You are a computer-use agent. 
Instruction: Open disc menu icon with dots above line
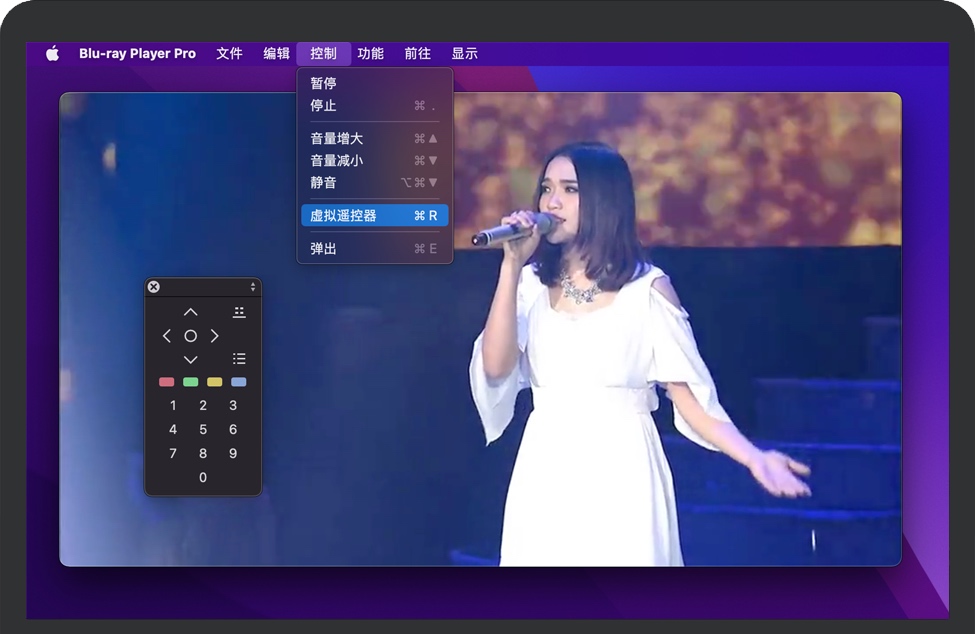[x=239, y=312]
